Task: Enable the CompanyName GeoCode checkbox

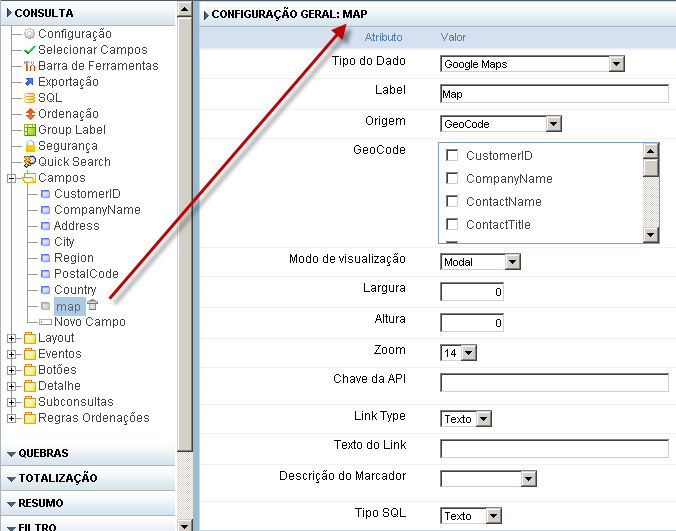Action: (x=452, y=179)
